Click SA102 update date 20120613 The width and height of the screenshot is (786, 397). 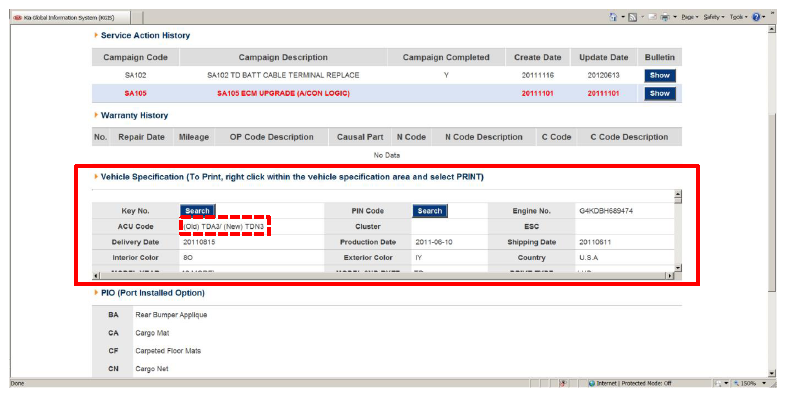(604, 75)
